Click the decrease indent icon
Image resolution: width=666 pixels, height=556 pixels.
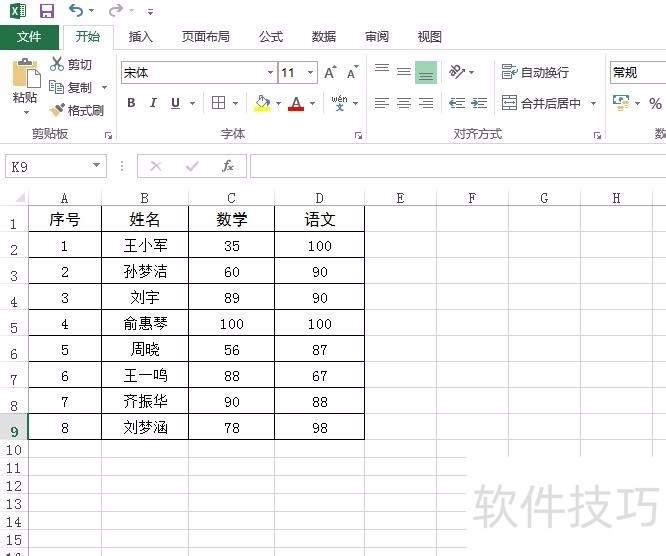click(x=457, y=103)
